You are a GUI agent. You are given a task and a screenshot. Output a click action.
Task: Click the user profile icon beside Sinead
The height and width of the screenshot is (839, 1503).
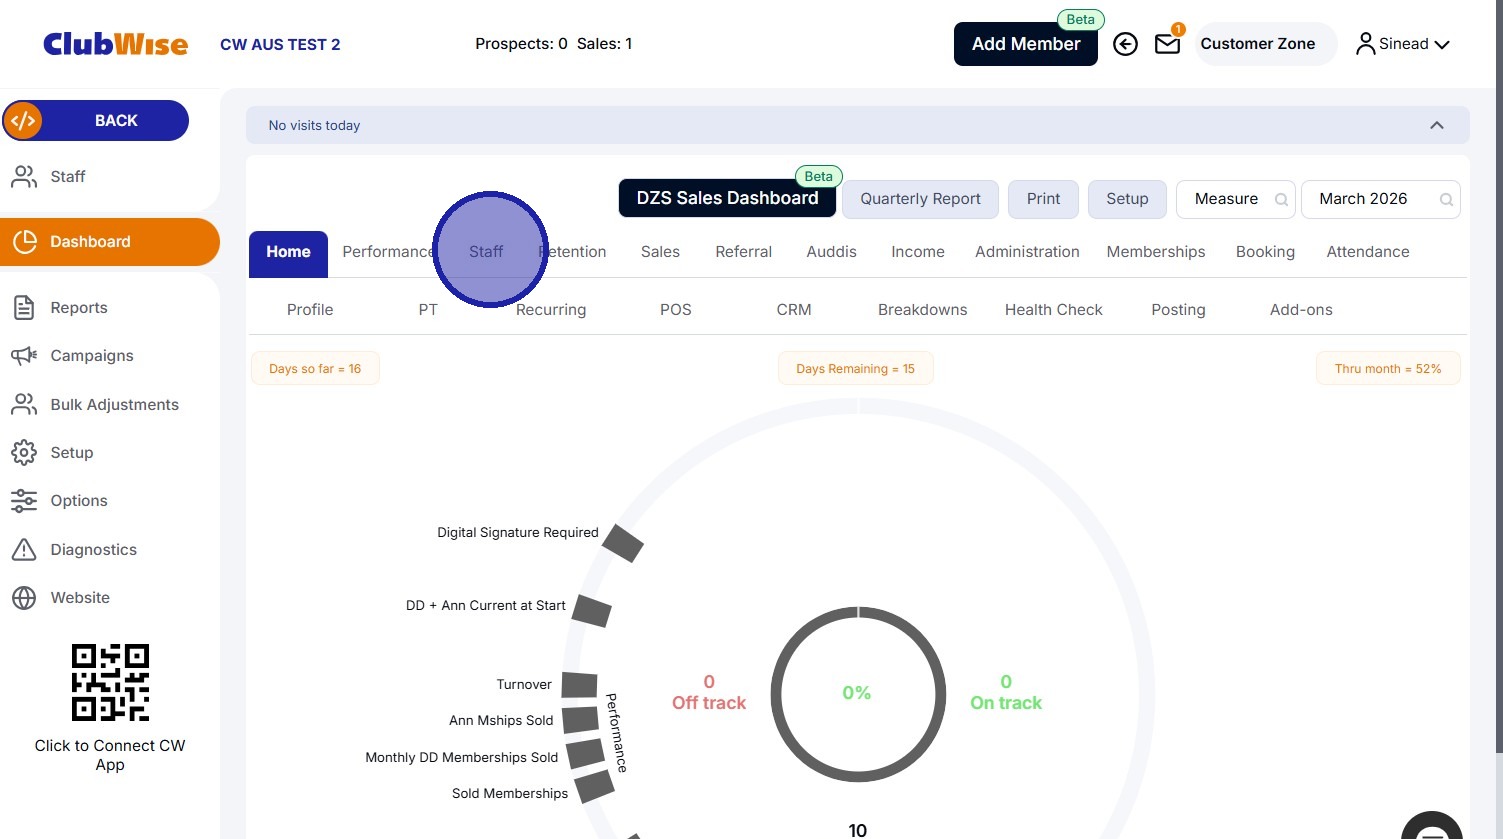point(1365,44)
